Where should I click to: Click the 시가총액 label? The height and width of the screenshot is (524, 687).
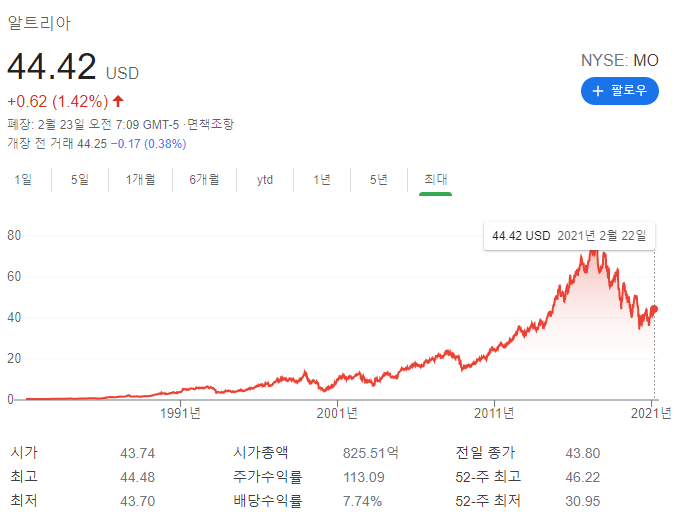click(x=261, y=452)
